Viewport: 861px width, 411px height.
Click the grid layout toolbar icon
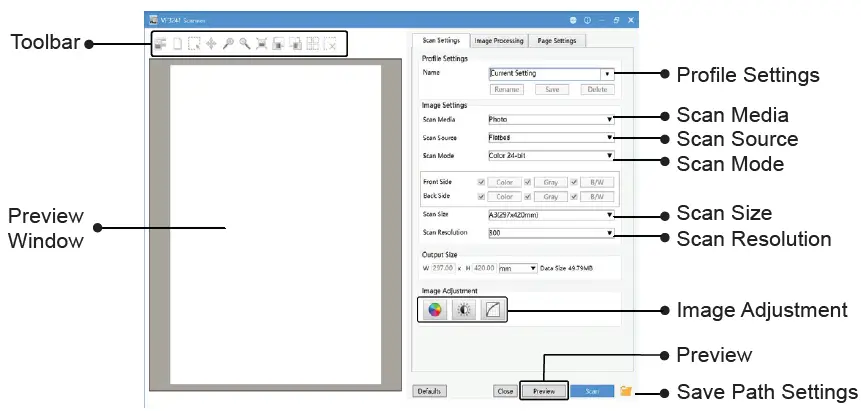click(x=313, y=44)
